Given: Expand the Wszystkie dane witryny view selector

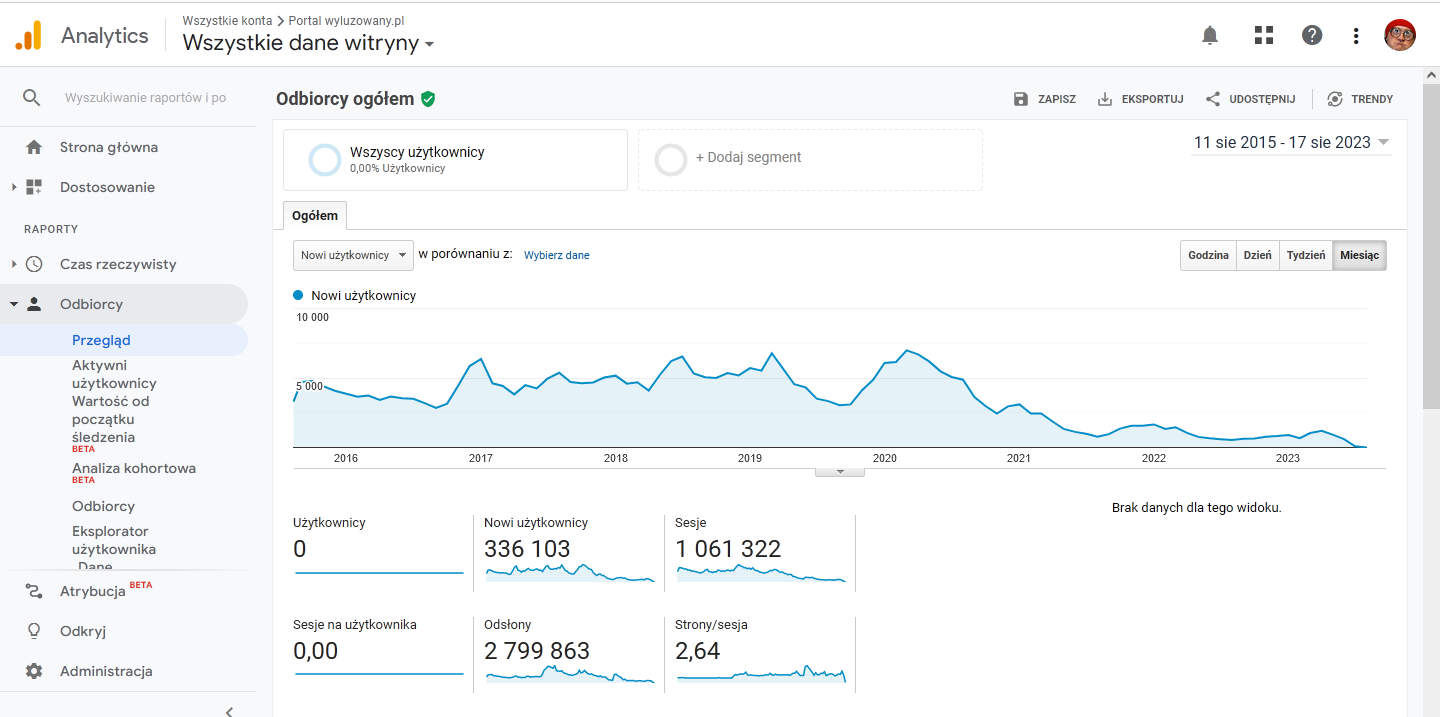Looking at the screenshot, I should [x=308, y=43].
